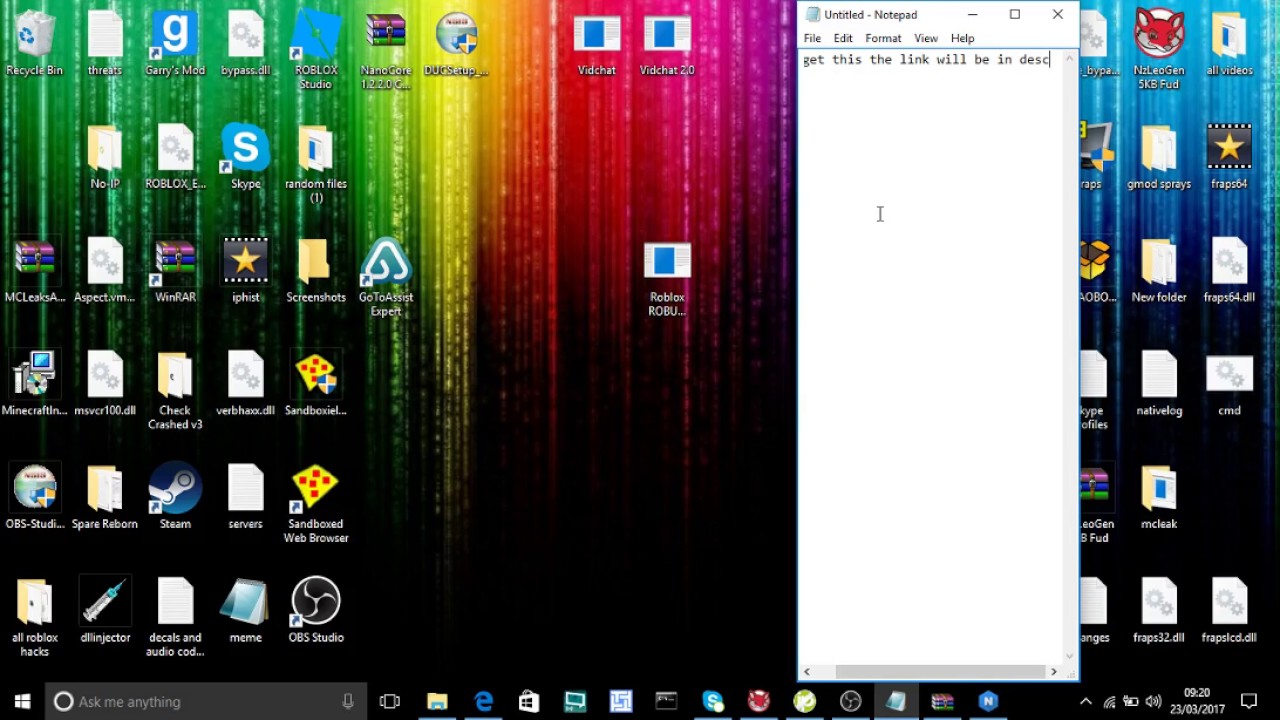This screenshot has height=720, width=1280.
Task: Select the Spare Reborn folder
Action: pyautogui.click(x=105, y=498)
